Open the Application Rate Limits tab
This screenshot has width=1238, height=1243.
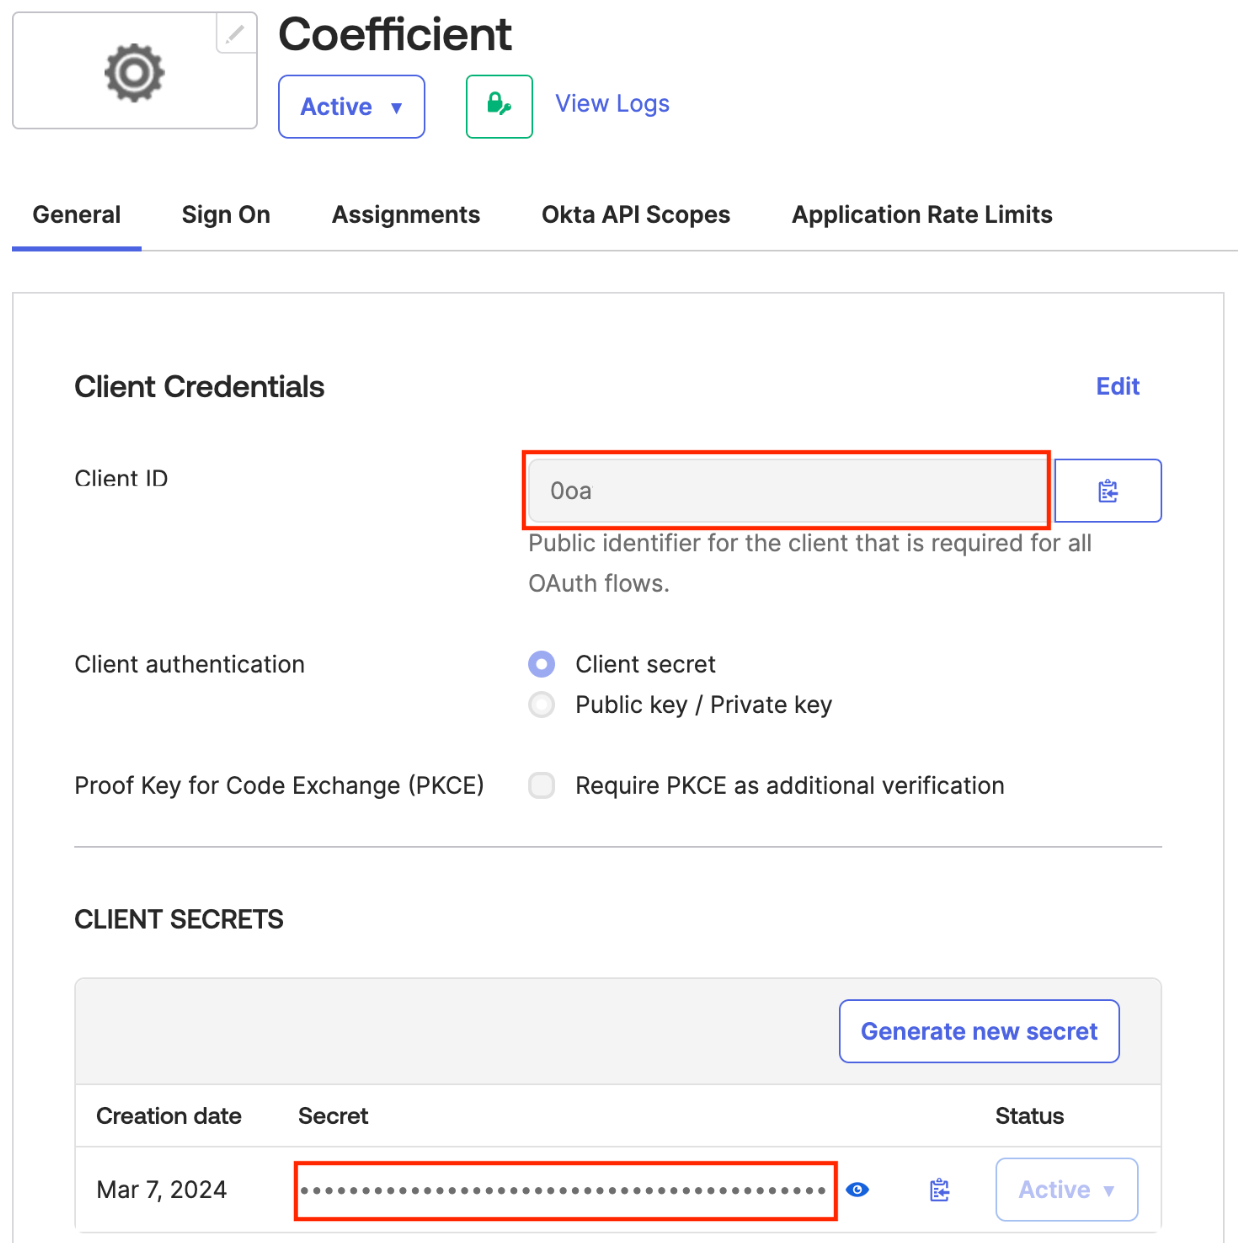pyautogui.click(x=922, y=215)
